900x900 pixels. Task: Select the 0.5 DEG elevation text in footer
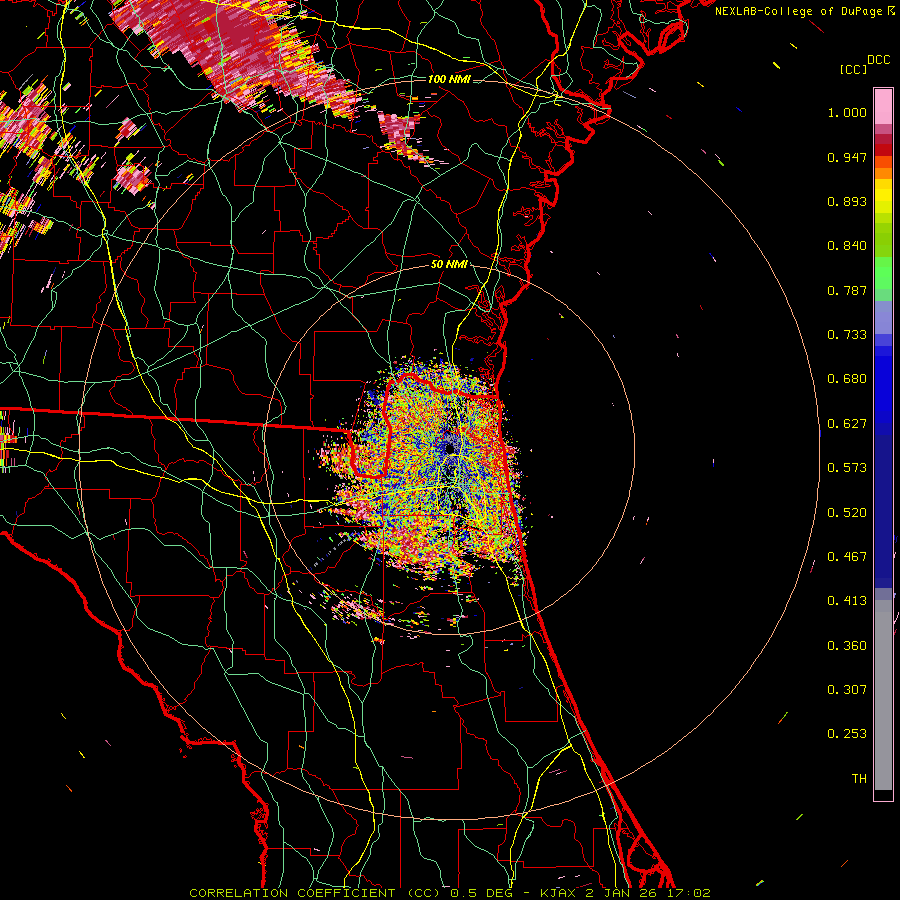tap(482, 893)
